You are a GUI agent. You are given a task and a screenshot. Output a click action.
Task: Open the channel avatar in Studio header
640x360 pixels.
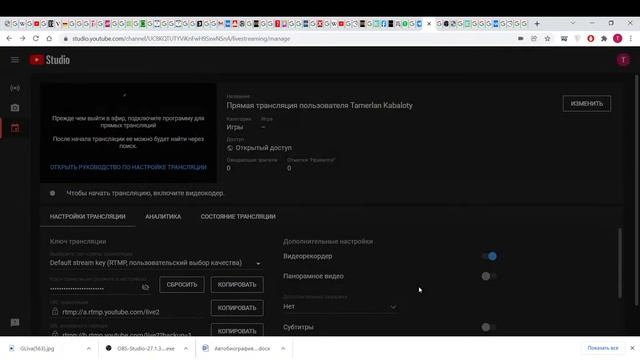(x=623, y=60)
